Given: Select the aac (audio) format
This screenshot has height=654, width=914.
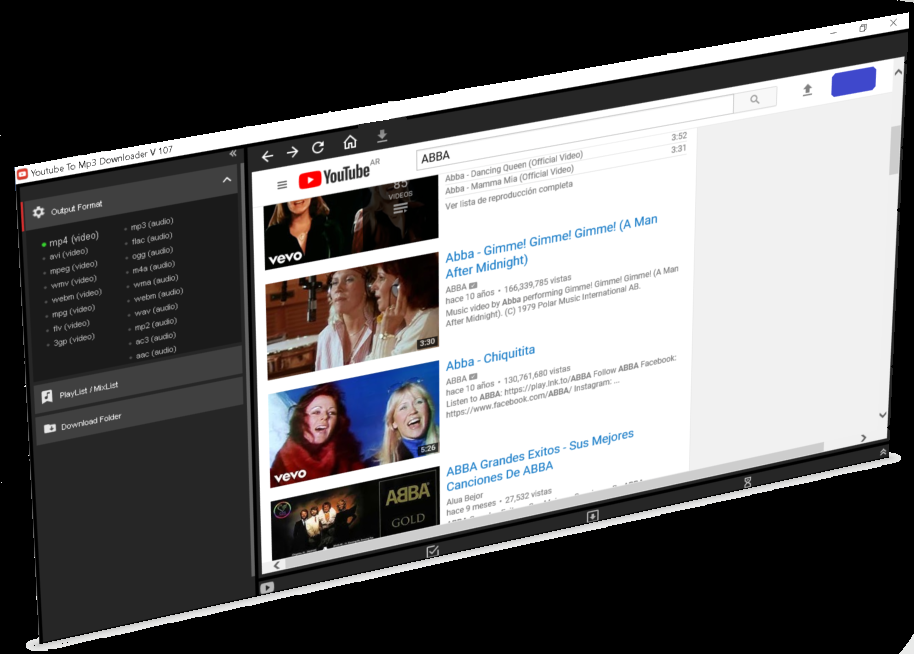Looking at the screenshot, I should coord(156,353).
